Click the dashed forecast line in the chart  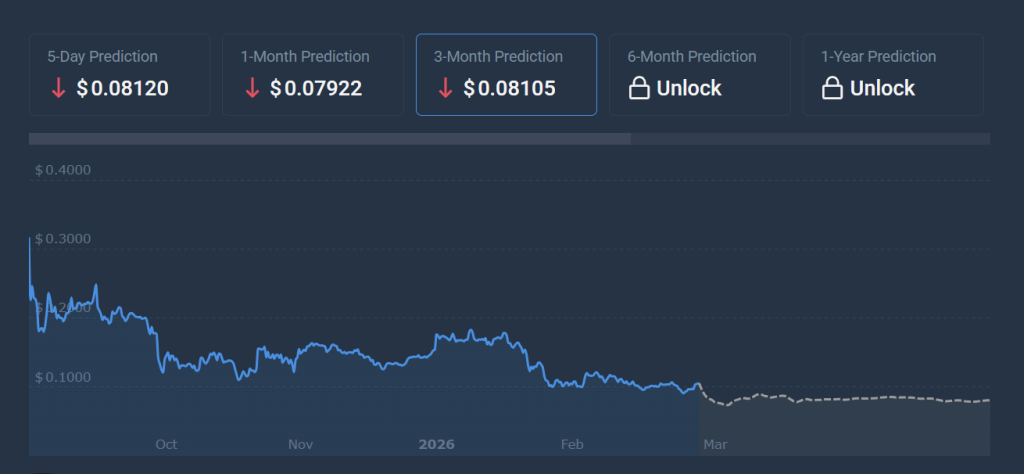(x=850, y=399)
